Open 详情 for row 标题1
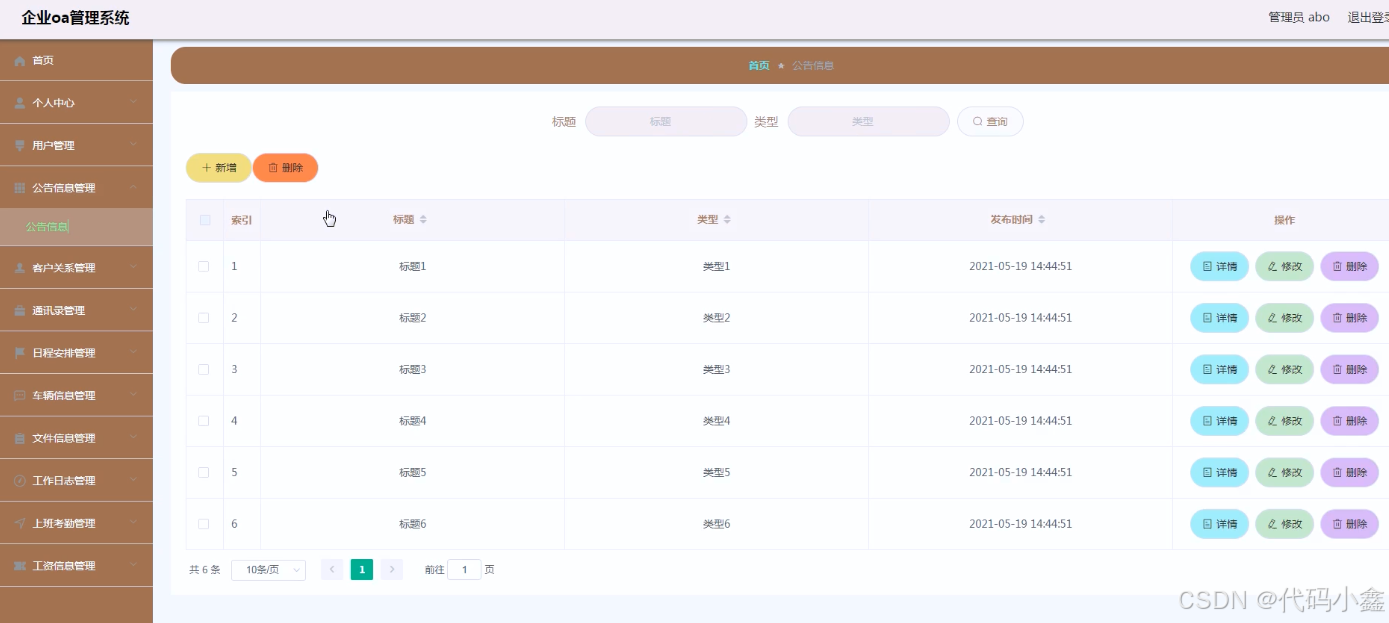1389x623 pixels. coord(1219,267)
